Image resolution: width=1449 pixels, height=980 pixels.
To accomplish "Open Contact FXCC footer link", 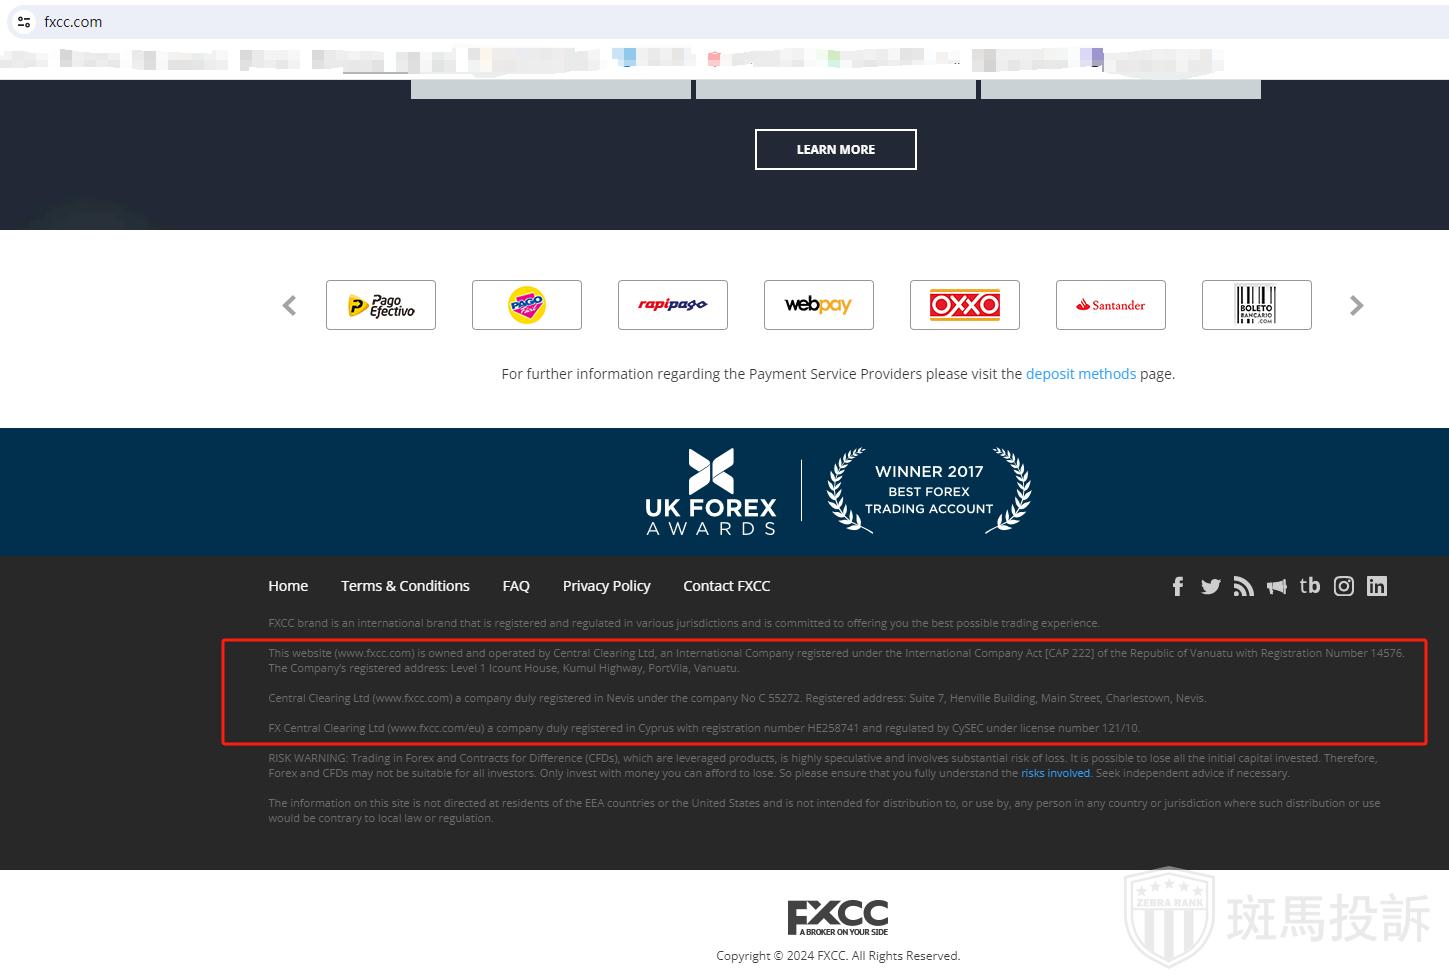I will [x=726, y=586].
